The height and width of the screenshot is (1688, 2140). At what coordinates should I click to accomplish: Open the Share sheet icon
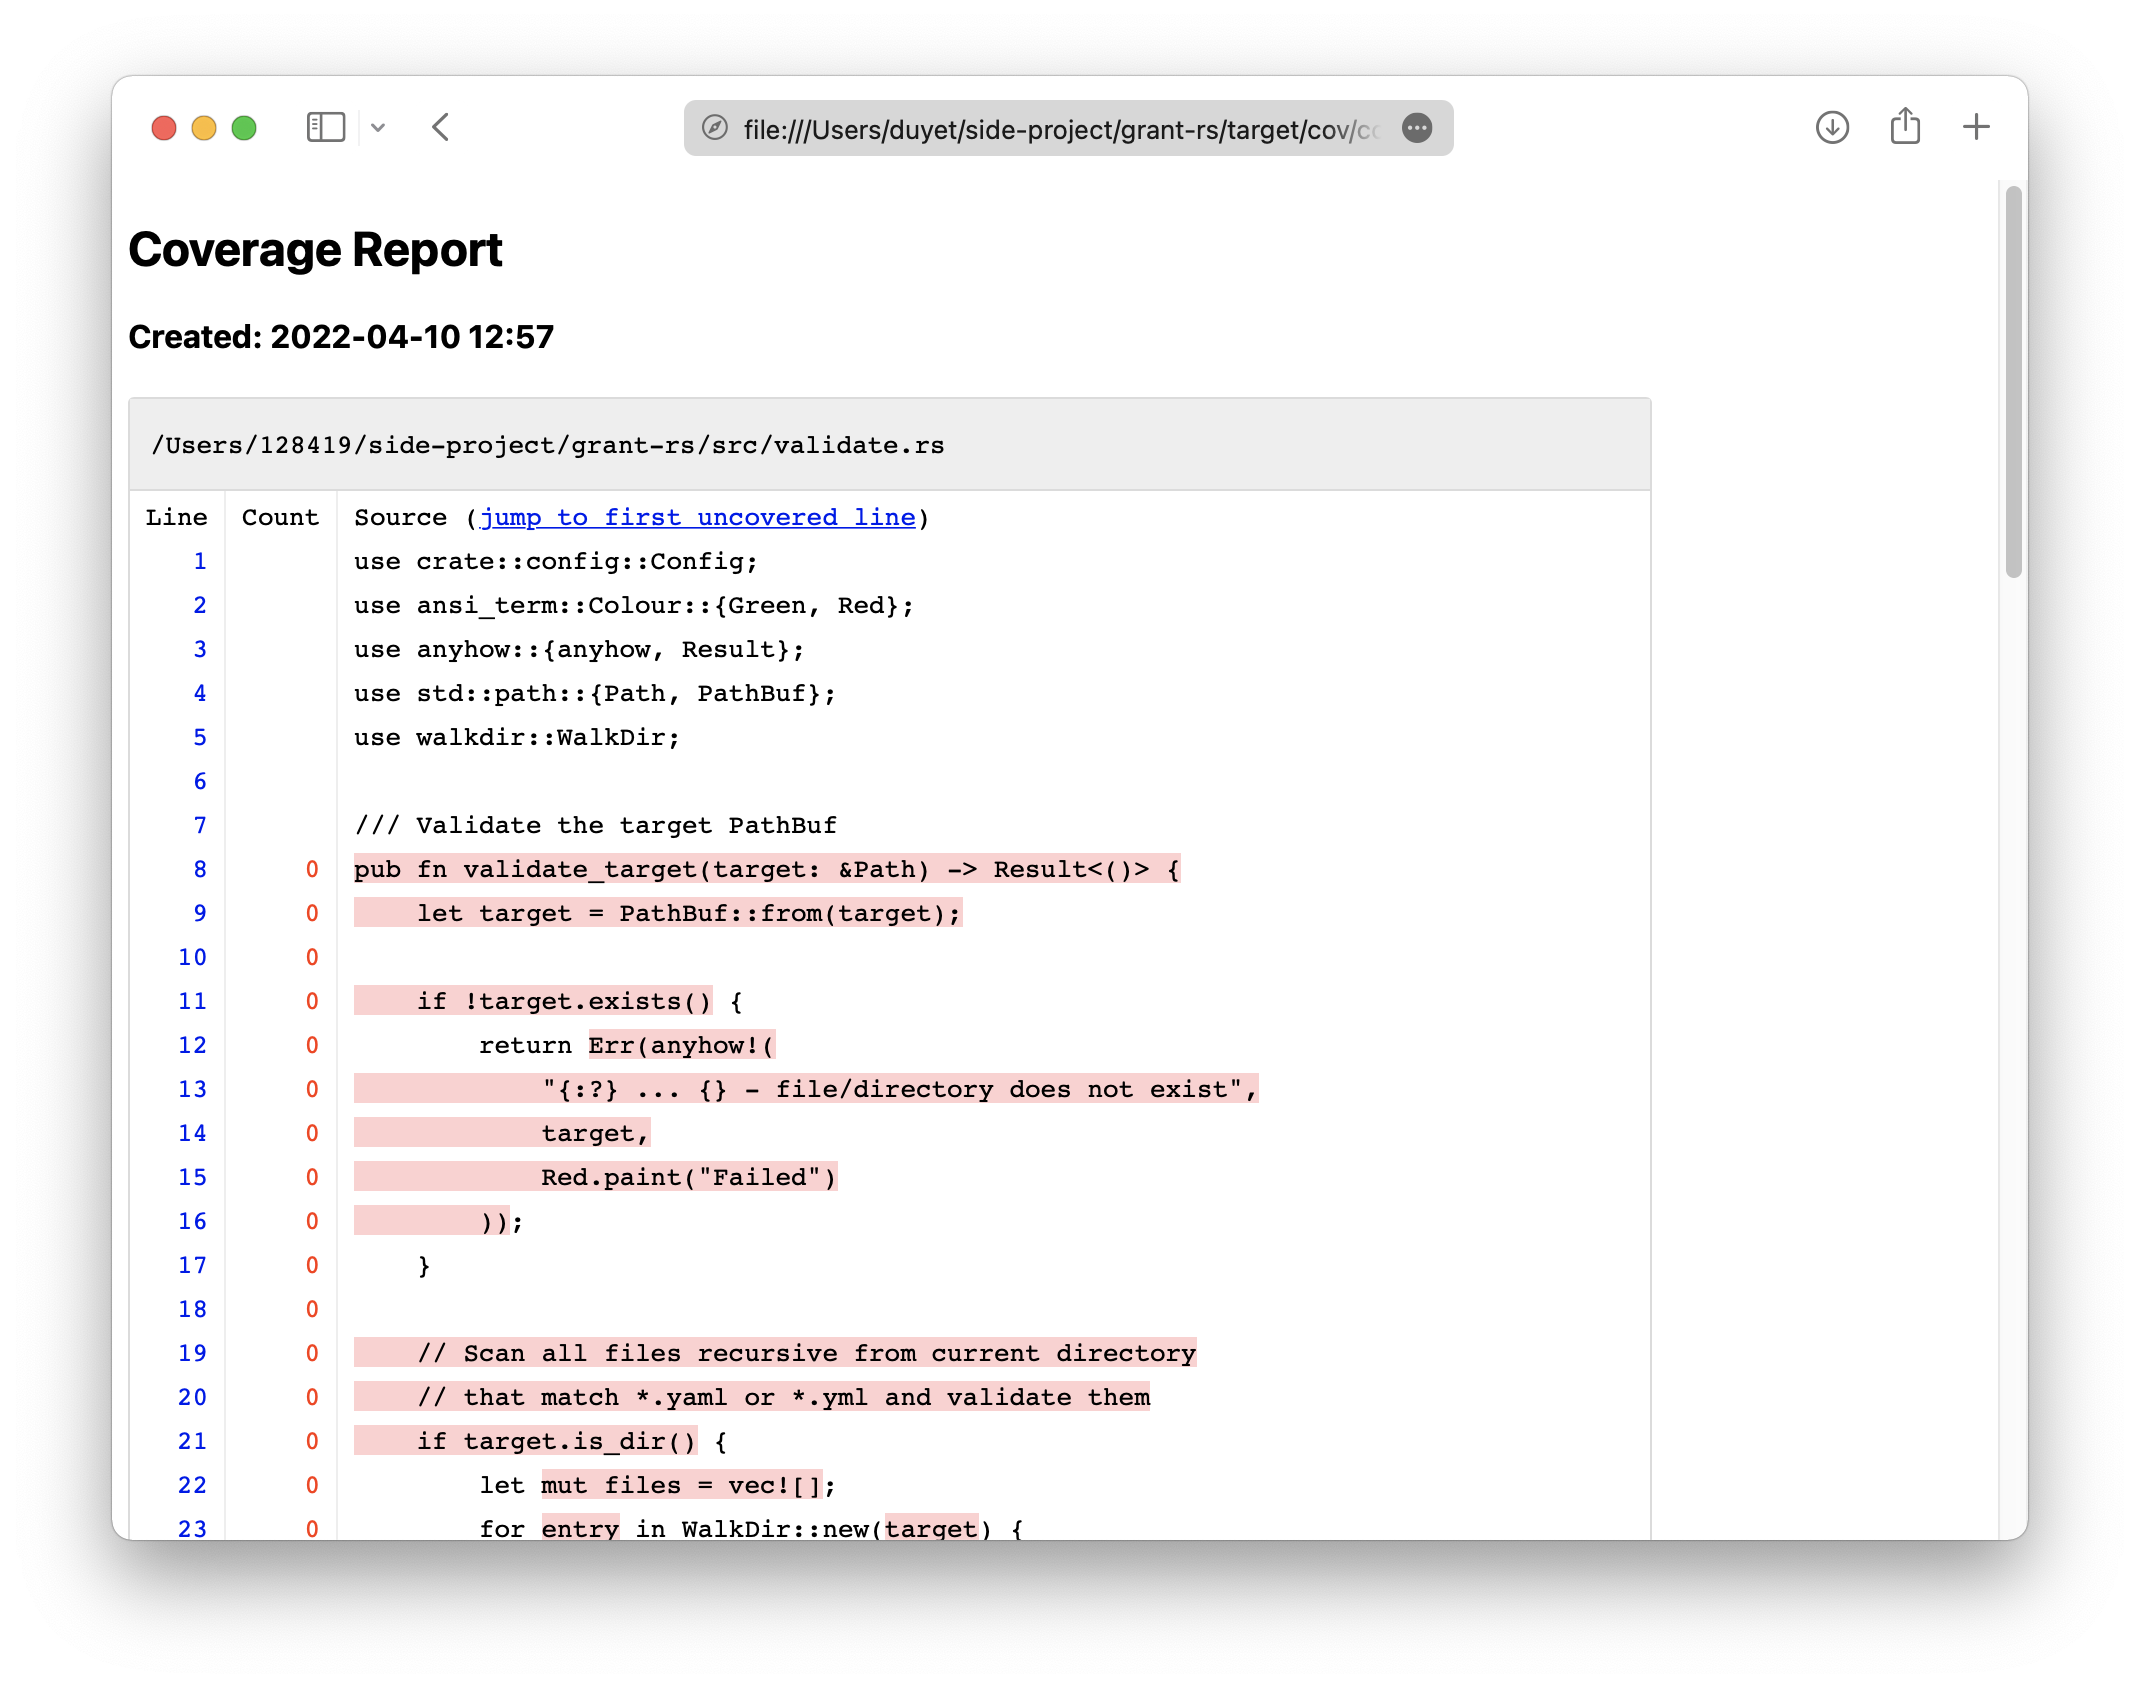tap(1905, 127)
